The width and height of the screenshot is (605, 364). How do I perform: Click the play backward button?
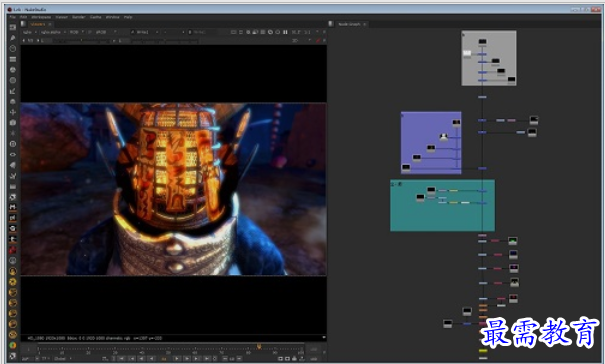point(152,359)
